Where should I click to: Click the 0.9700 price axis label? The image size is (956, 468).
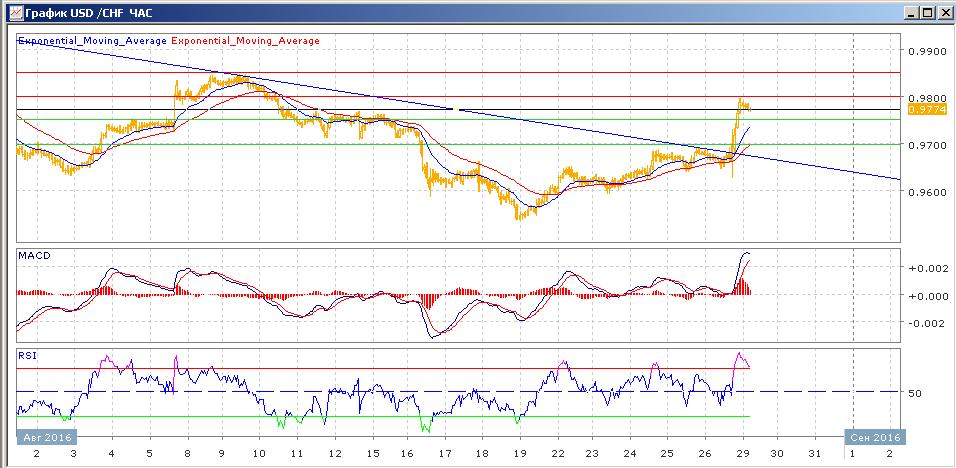pos(927,146)
